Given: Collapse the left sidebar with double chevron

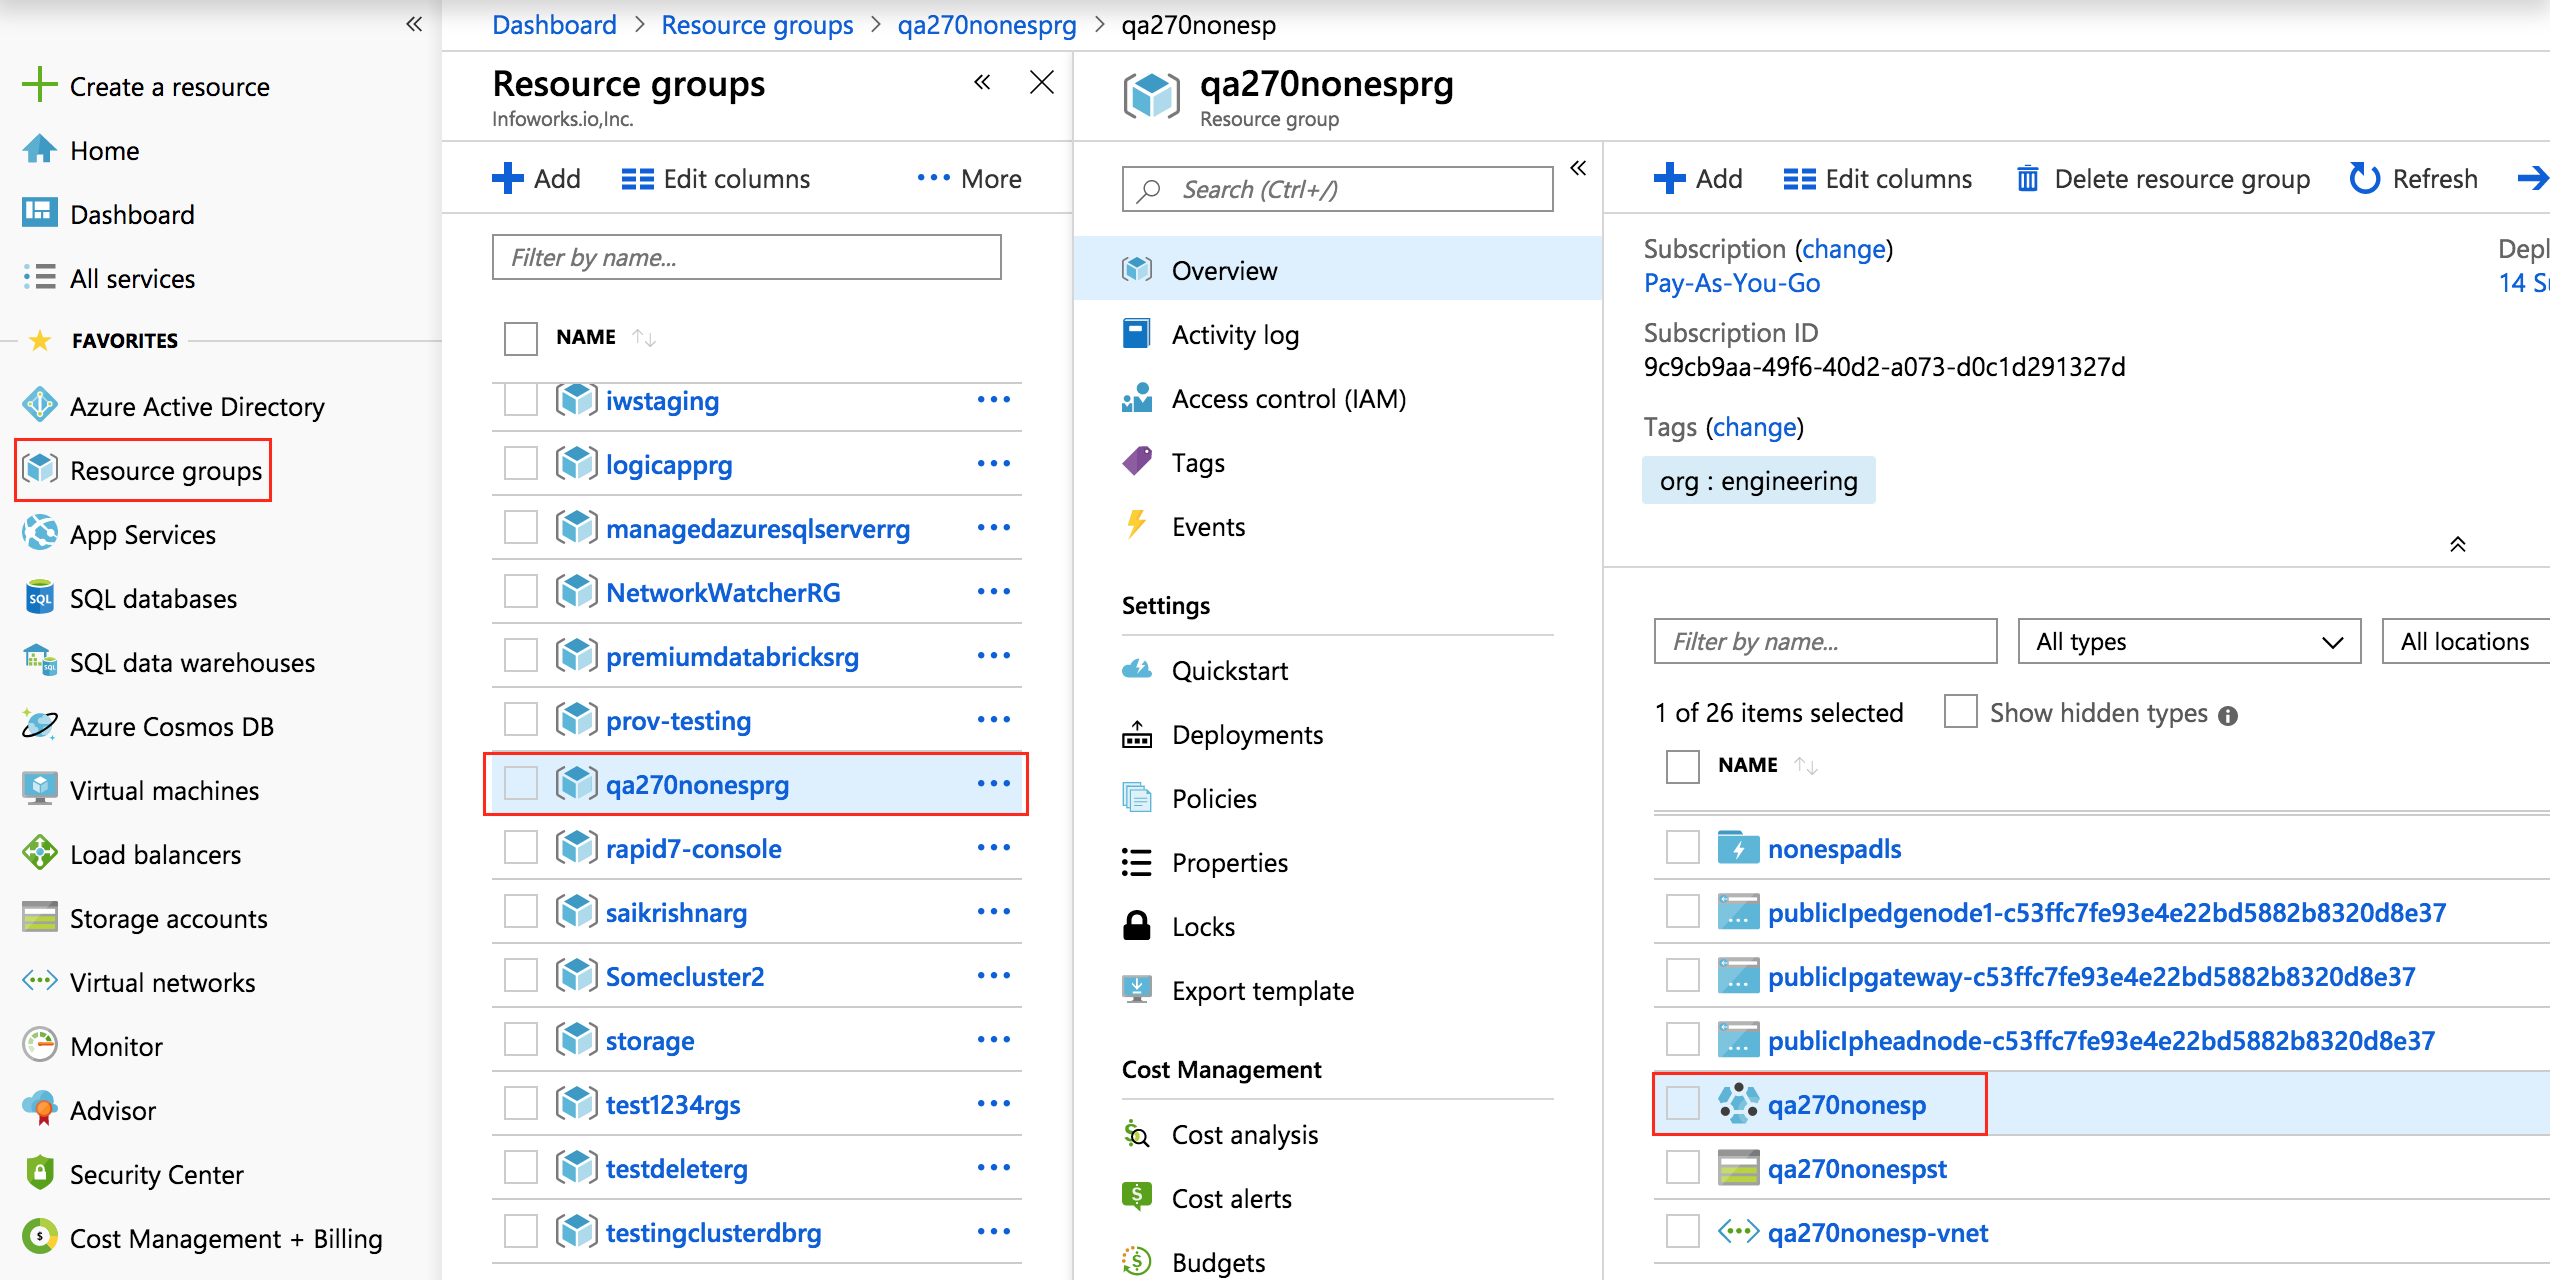Looking at the screenshot, I should (x=414, y=24).
